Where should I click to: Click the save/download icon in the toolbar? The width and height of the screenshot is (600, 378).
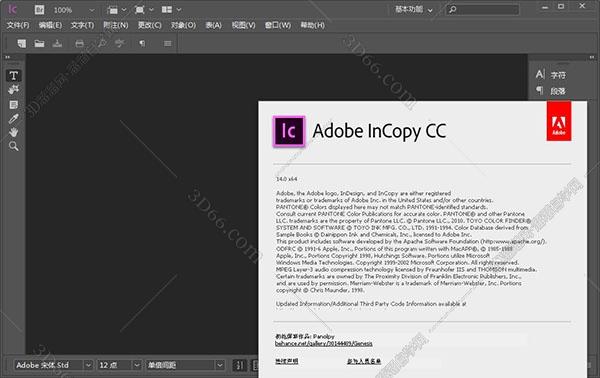coord(57,43)
